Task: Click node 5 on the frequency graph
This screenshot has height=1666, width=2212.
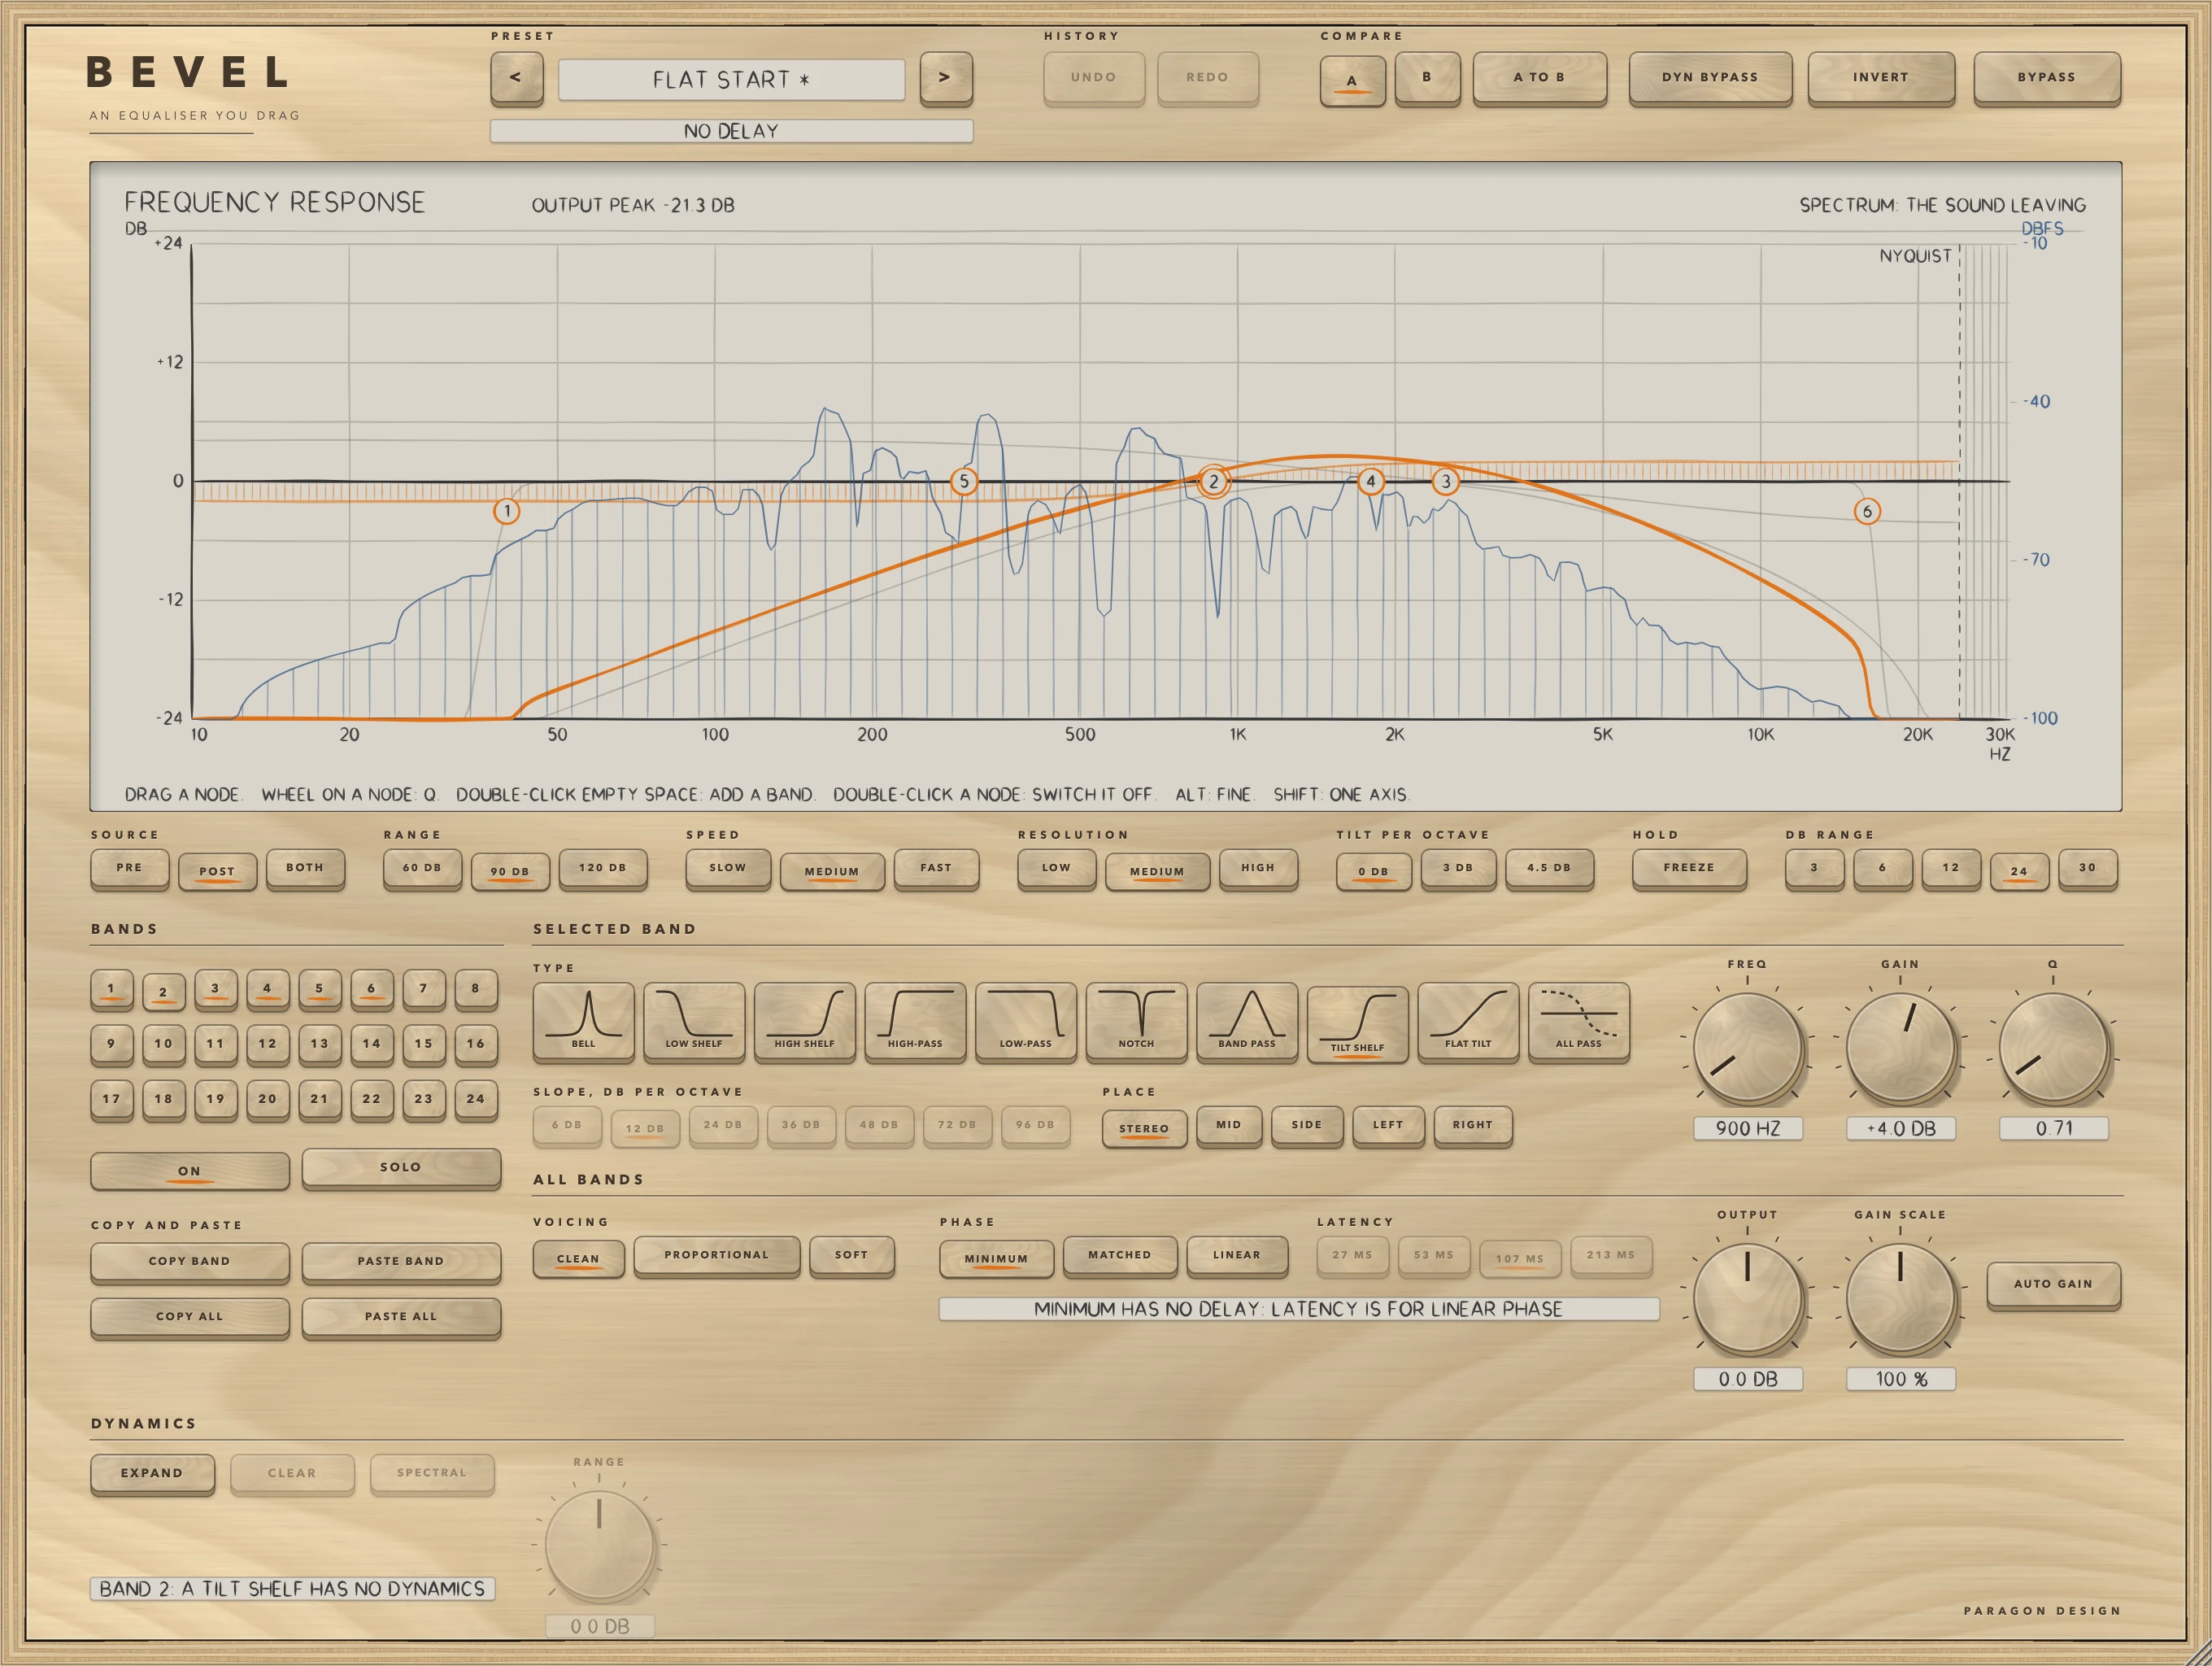Action: point(964,481)
